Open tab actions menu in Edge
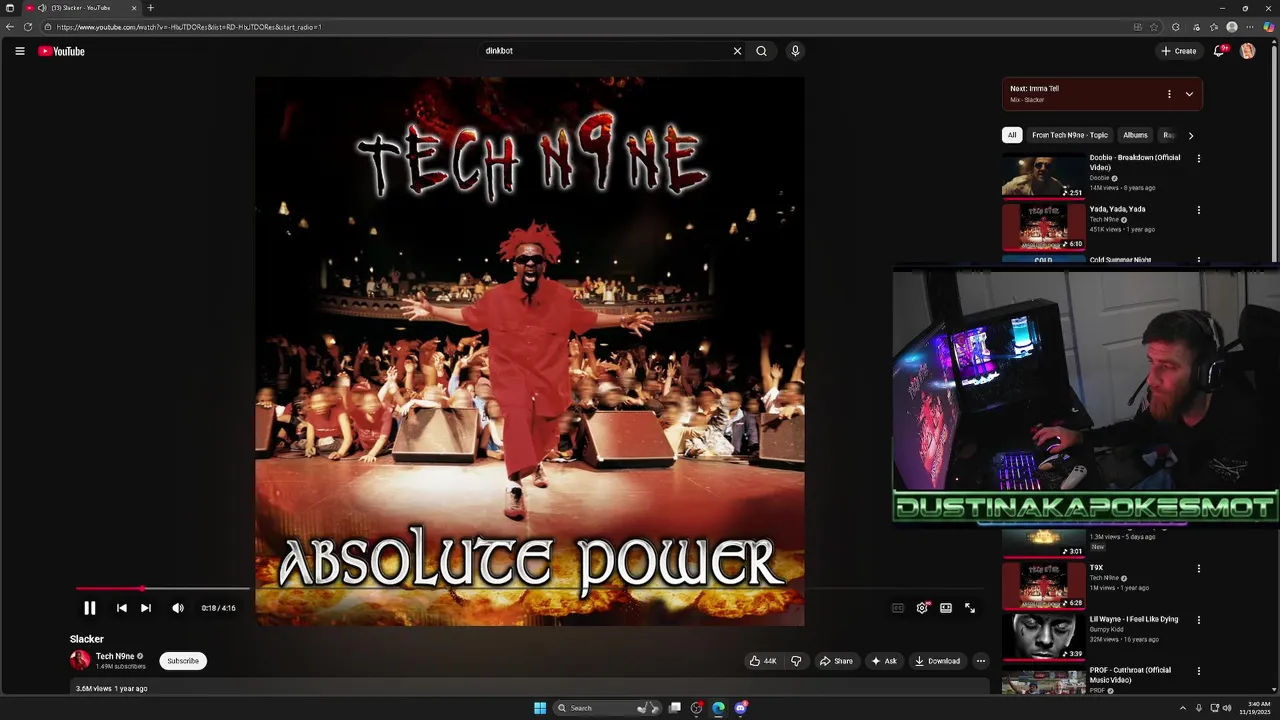1280x720 pixels. click(10, 8)
